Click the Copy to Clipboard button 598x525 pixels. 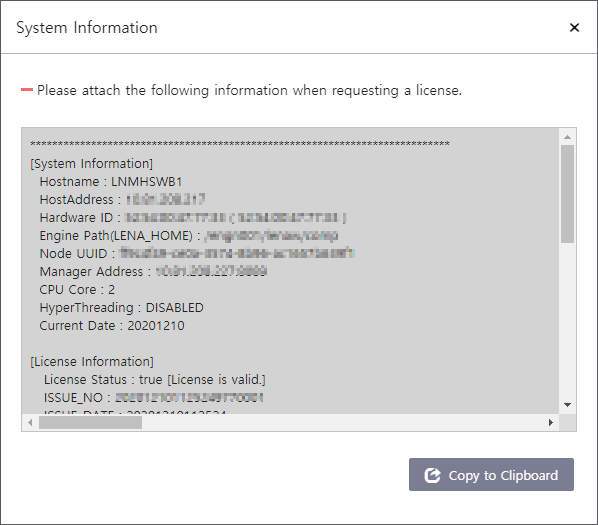tap(491, 474)
